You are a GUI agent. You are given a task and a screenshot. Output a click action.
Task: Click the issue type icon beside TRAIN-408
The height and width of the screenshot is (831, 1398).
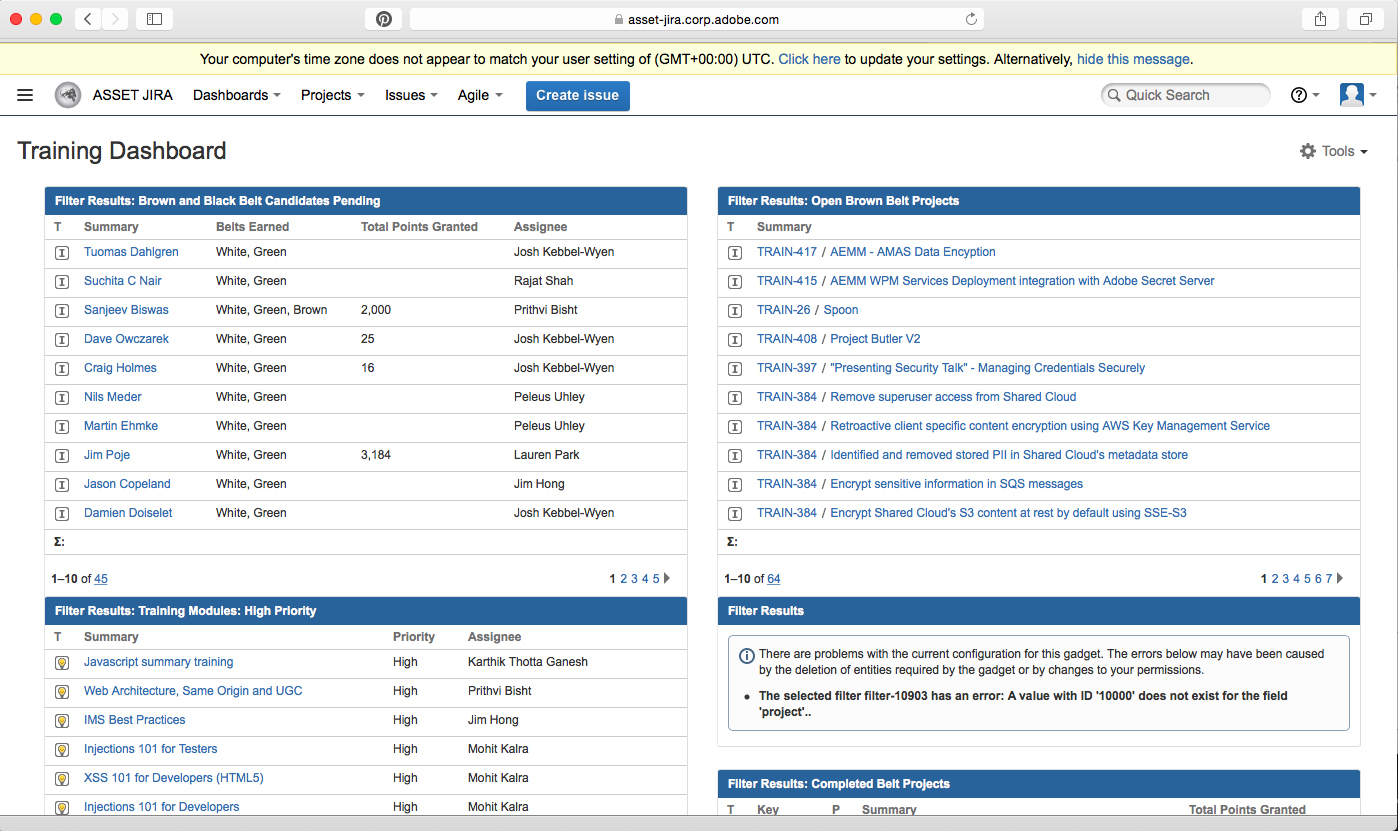pyautogui.click(x=735, y=340)
